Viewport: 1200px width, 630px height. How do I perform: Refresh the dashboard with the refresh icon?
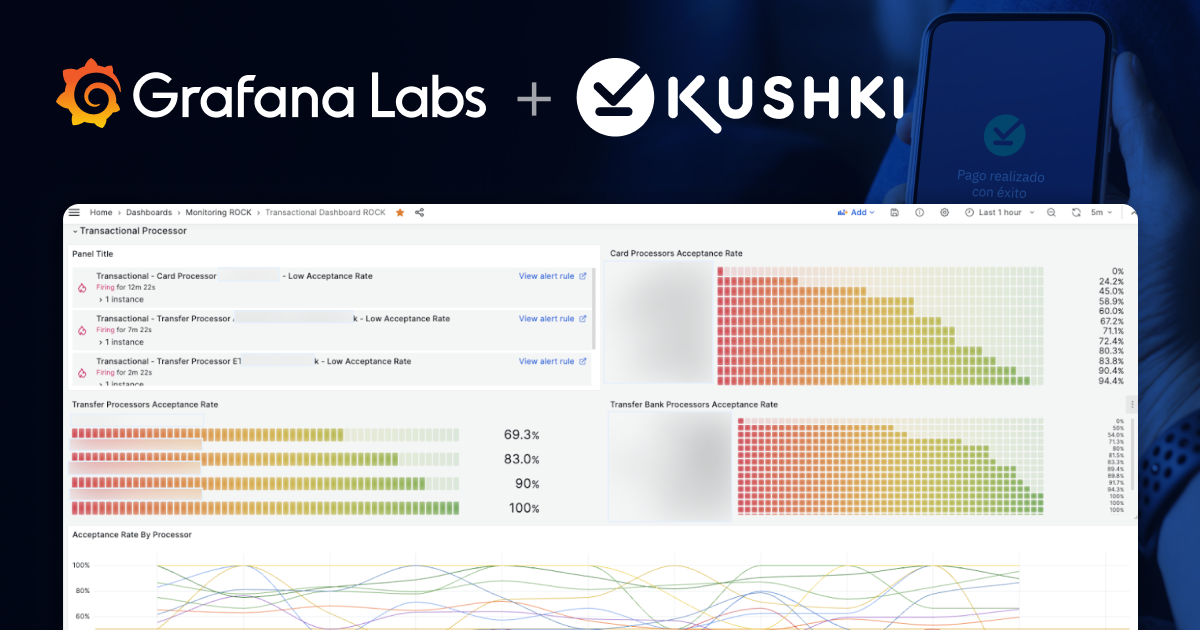point(1077,212)
